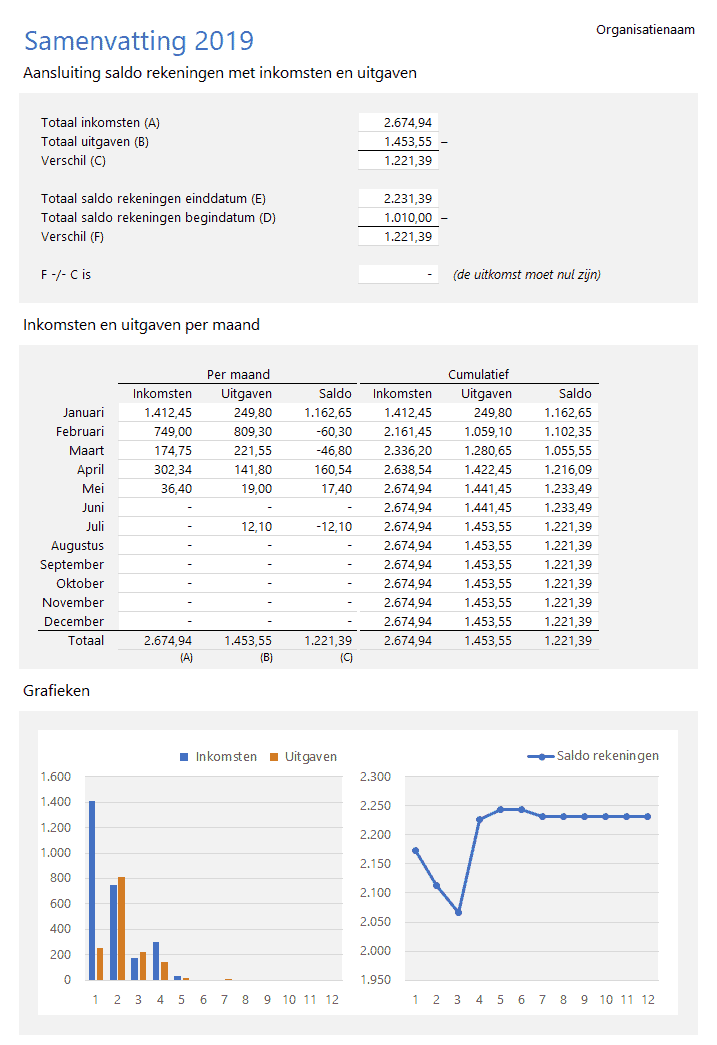
Task: Click the Samenvatting 2019 title
Action: (x=138, y=41)
